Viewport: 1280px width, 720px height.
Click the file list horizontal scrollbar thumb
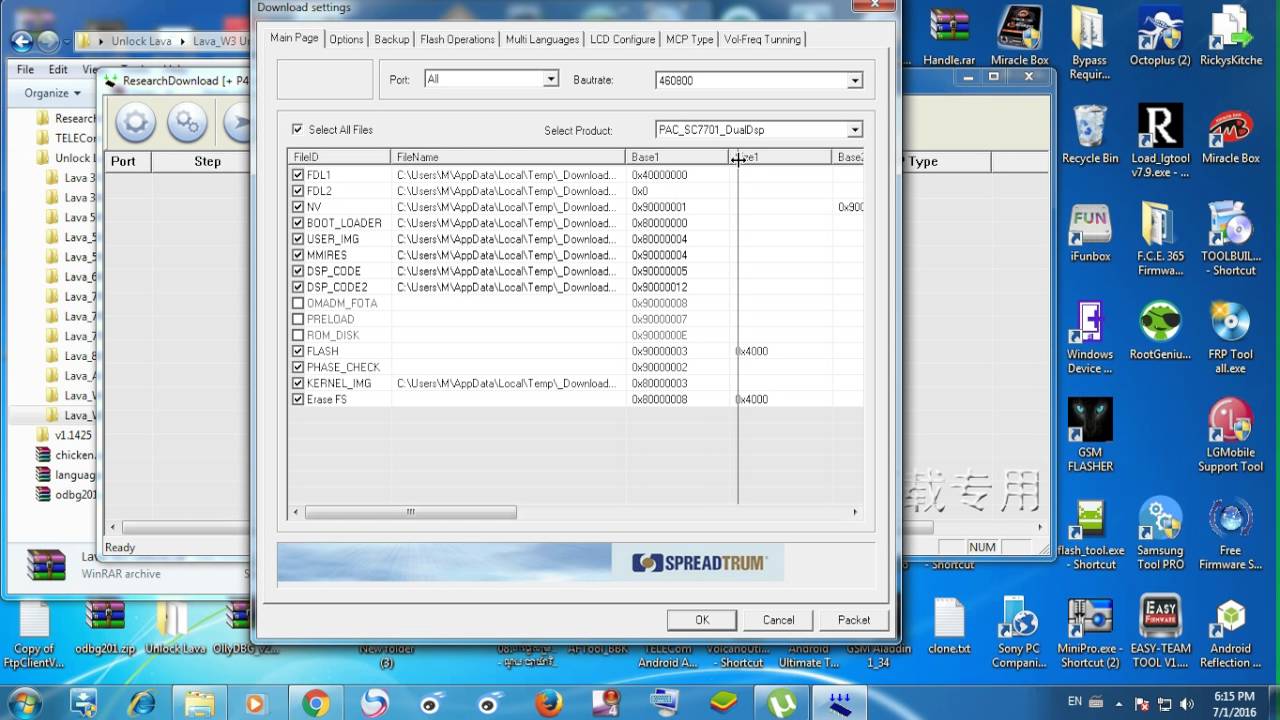tap(410, 512)
